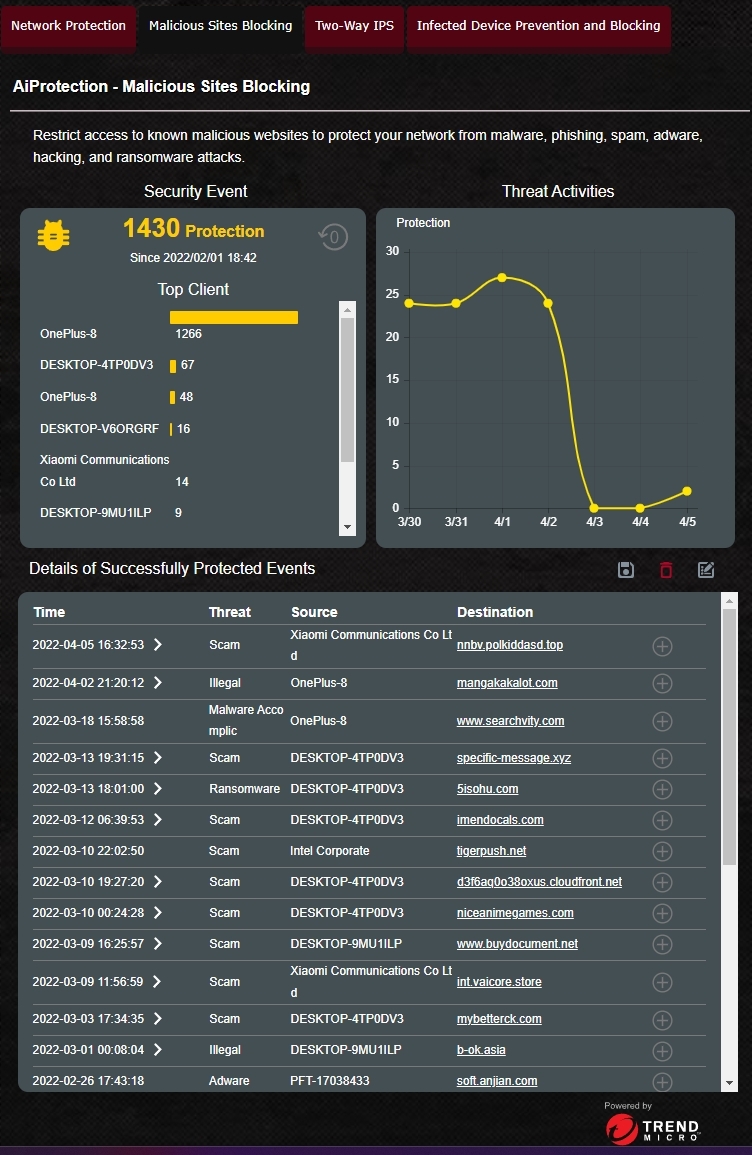Select DESKTOP-V6ORGRF in Top Client list
752x1155 pixels.
click(x=99, y=429)
